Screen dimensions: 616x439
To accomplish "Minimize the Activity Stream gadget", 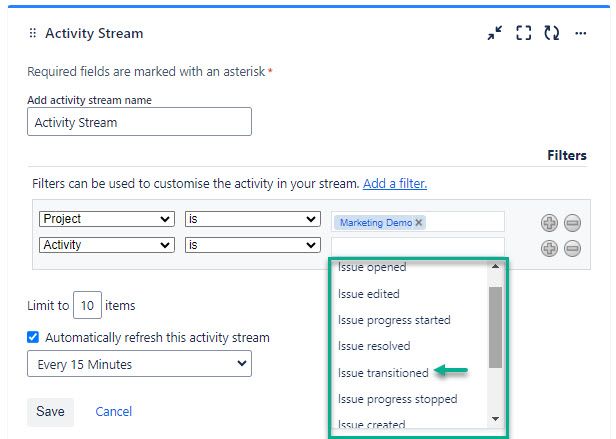I will 495,33.
